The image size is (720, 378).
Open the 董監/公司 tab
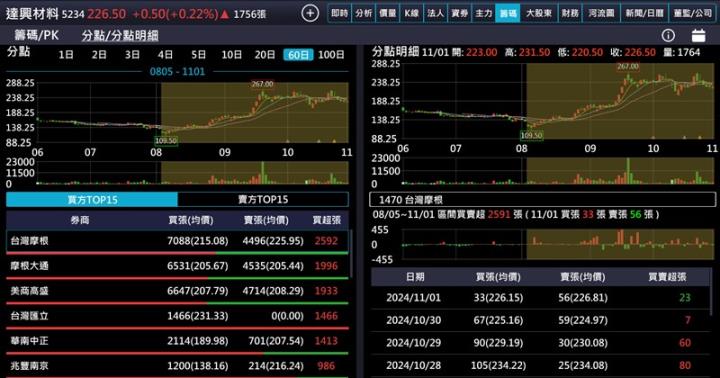pyautogui.click(x=692, y=13)
